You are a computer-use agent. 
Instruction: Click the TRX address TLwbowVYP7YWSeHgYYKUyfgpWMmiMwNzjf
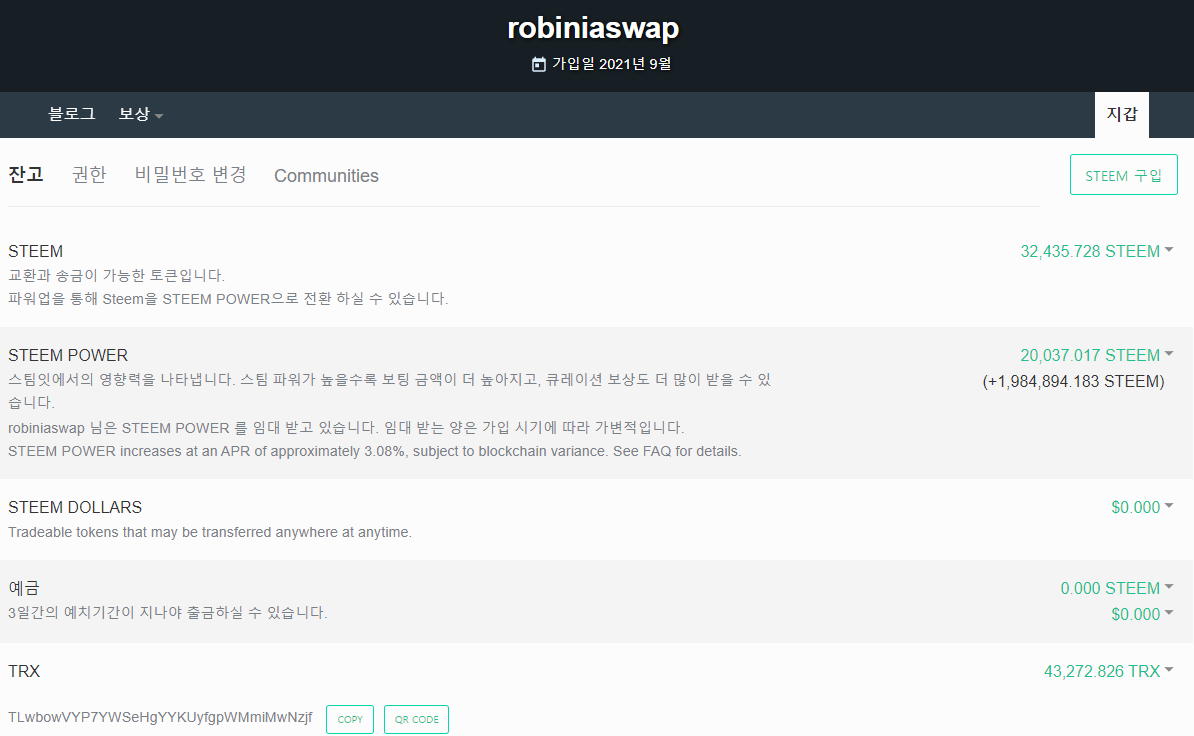point(160,717)
